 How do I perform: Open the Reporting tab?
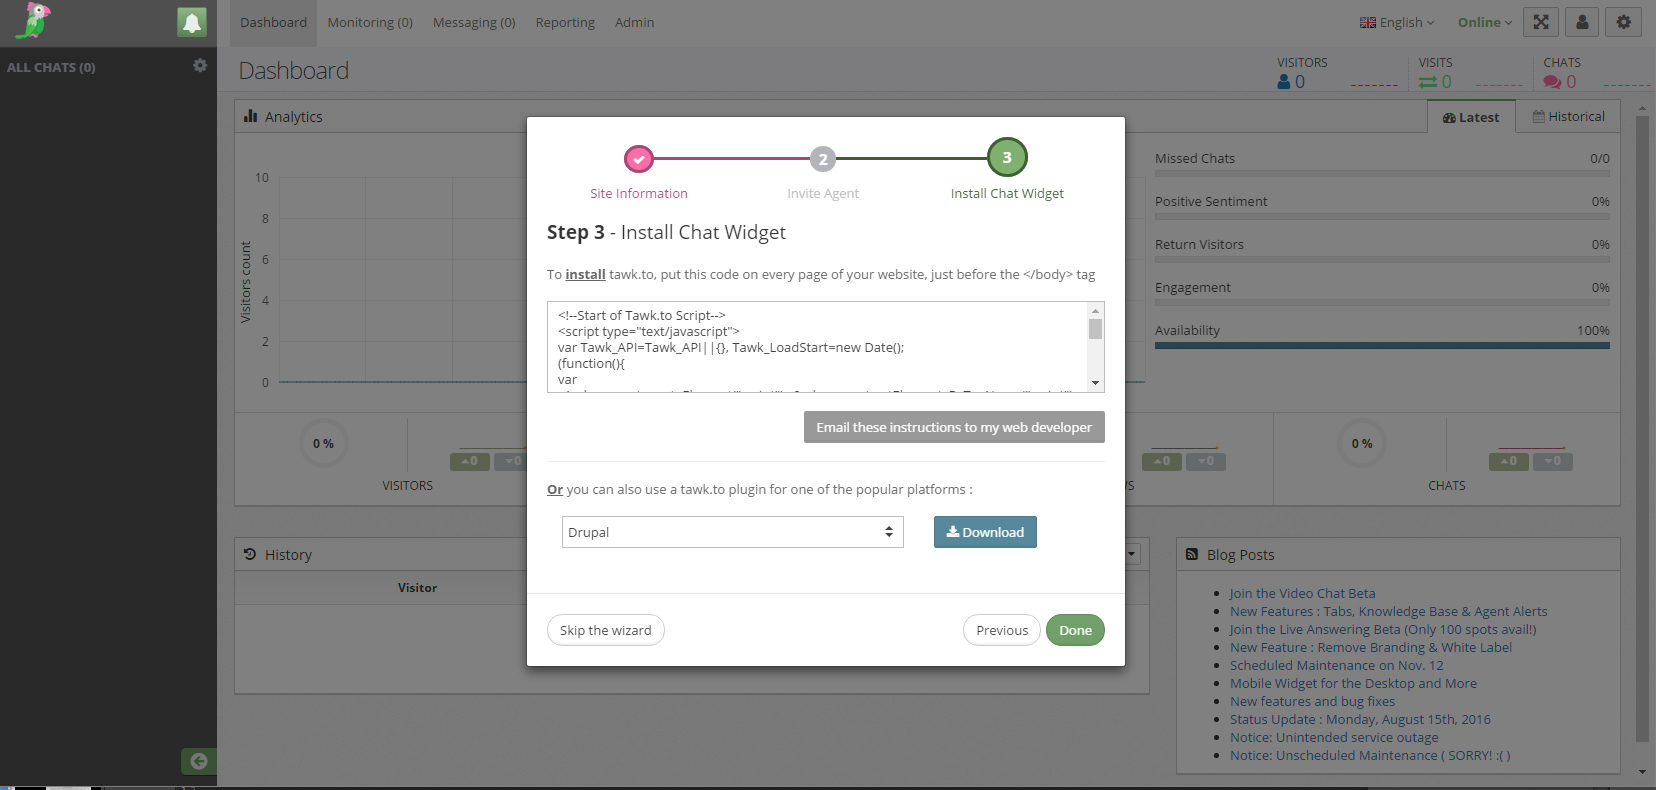point(565,22)
